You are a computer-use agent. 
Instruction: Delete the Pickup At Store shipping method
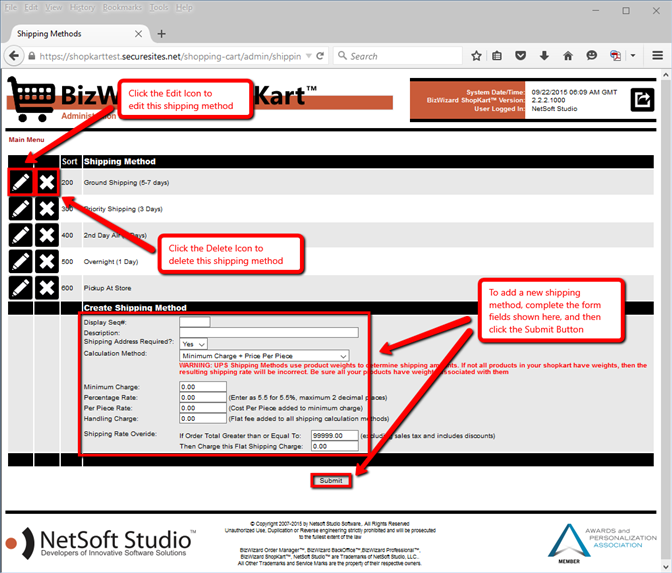[x=47, y=288]
